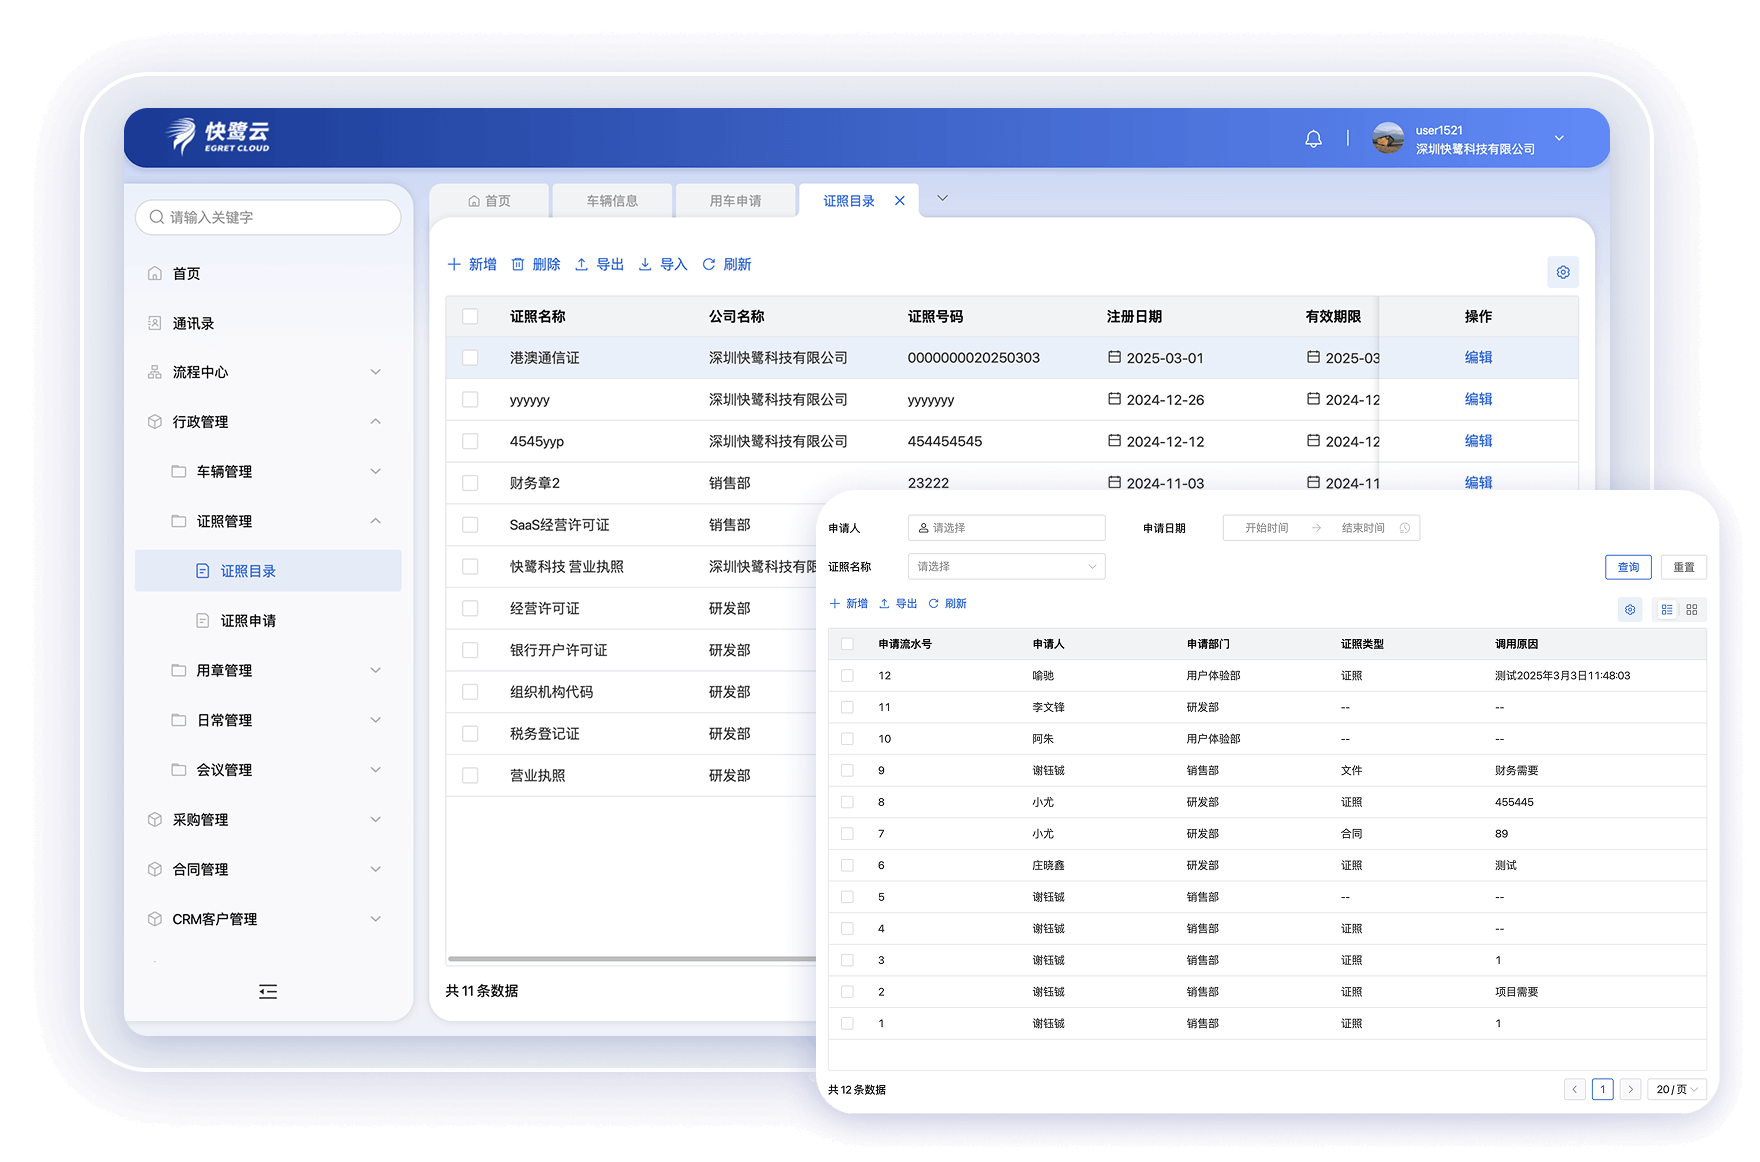Screen dimensions: 1760x1162
Task: Click the user avatar picture
Action: click(1388, 139)
